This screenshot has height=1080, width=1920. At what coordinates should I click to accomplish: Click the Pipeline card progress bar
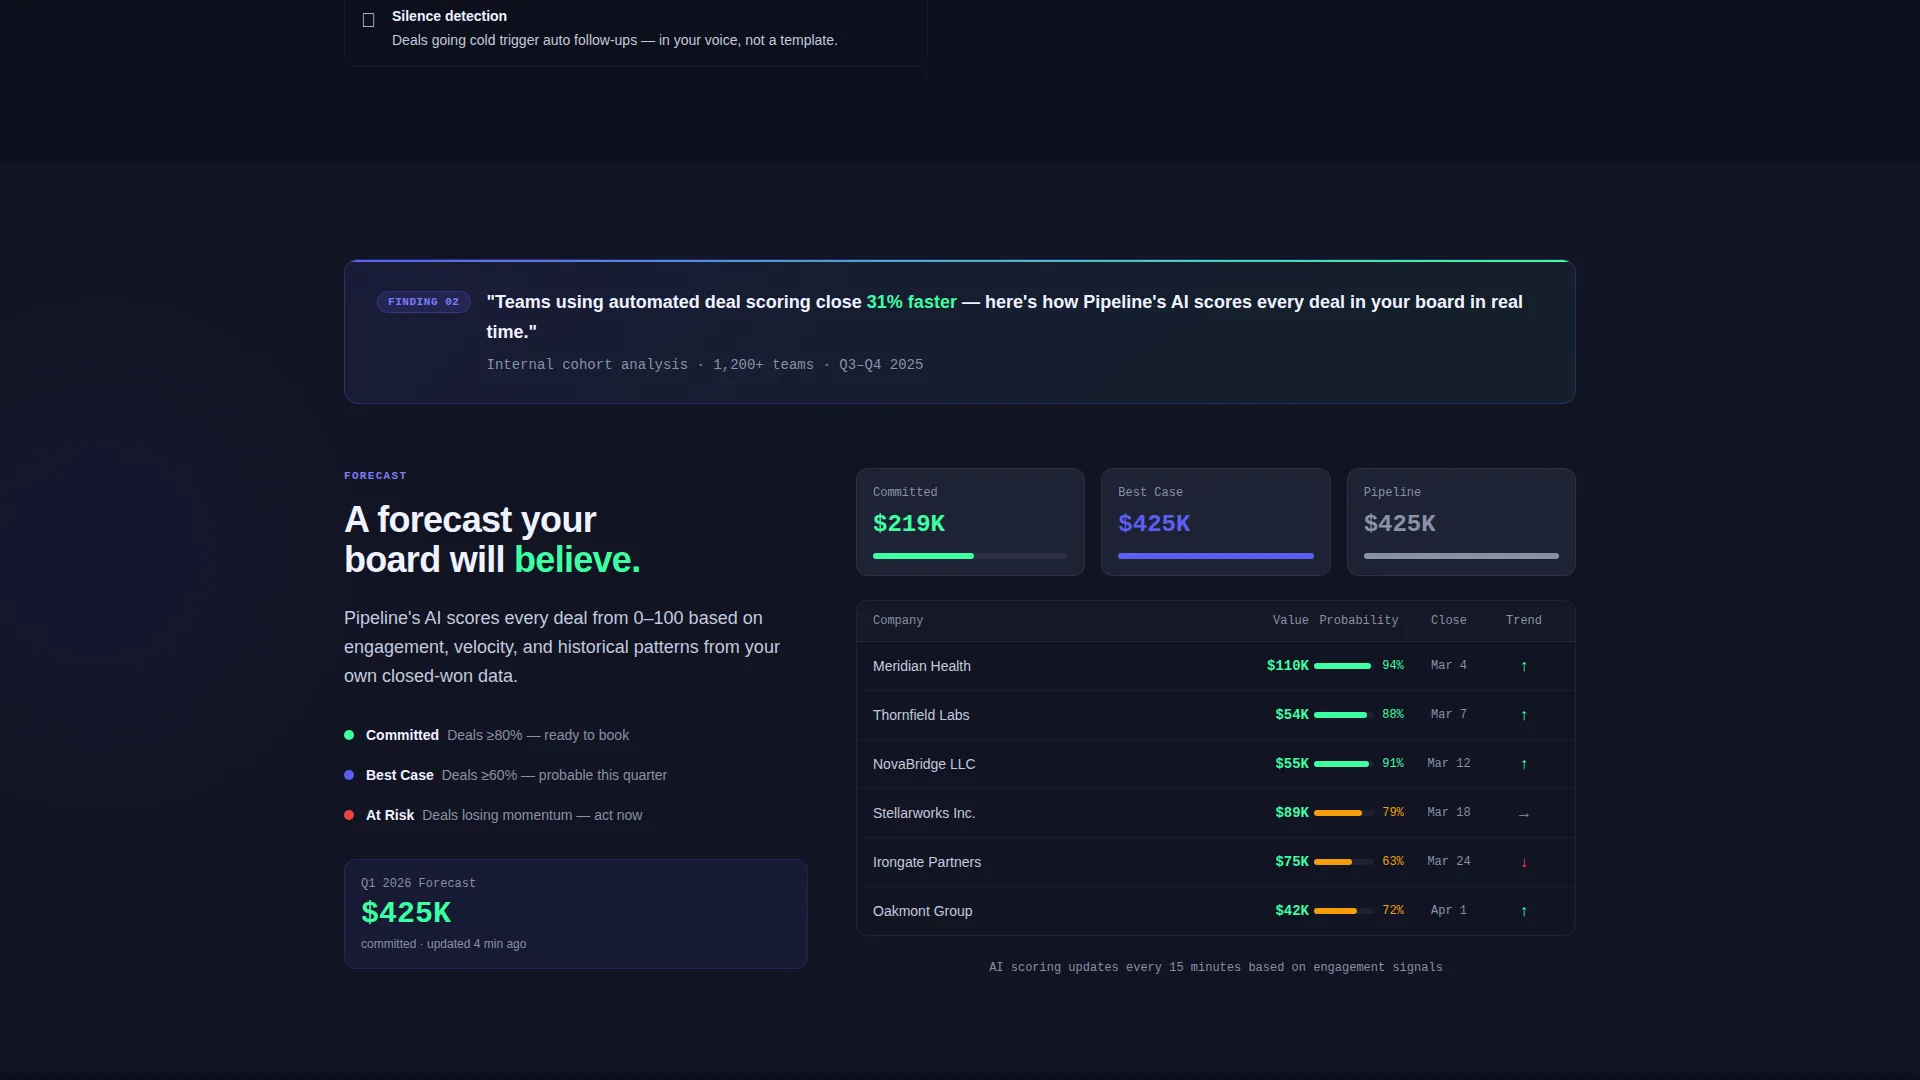[1461, 556]
